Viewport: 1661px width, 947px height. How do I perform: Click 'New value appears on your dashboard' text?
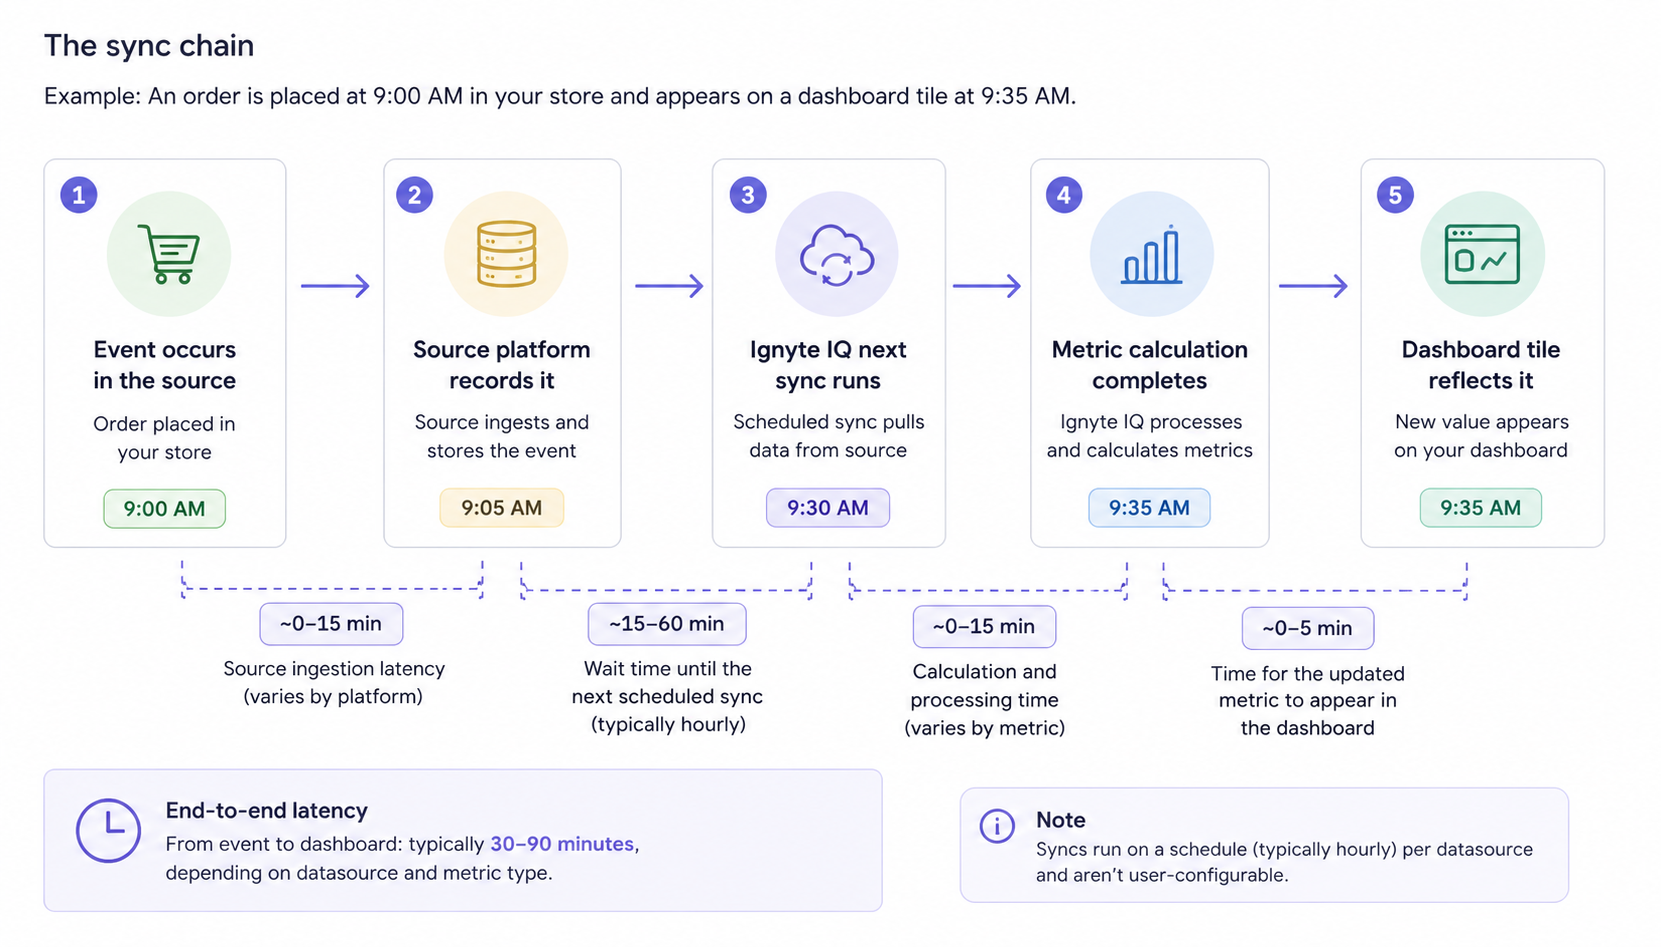click(1481, 436)
